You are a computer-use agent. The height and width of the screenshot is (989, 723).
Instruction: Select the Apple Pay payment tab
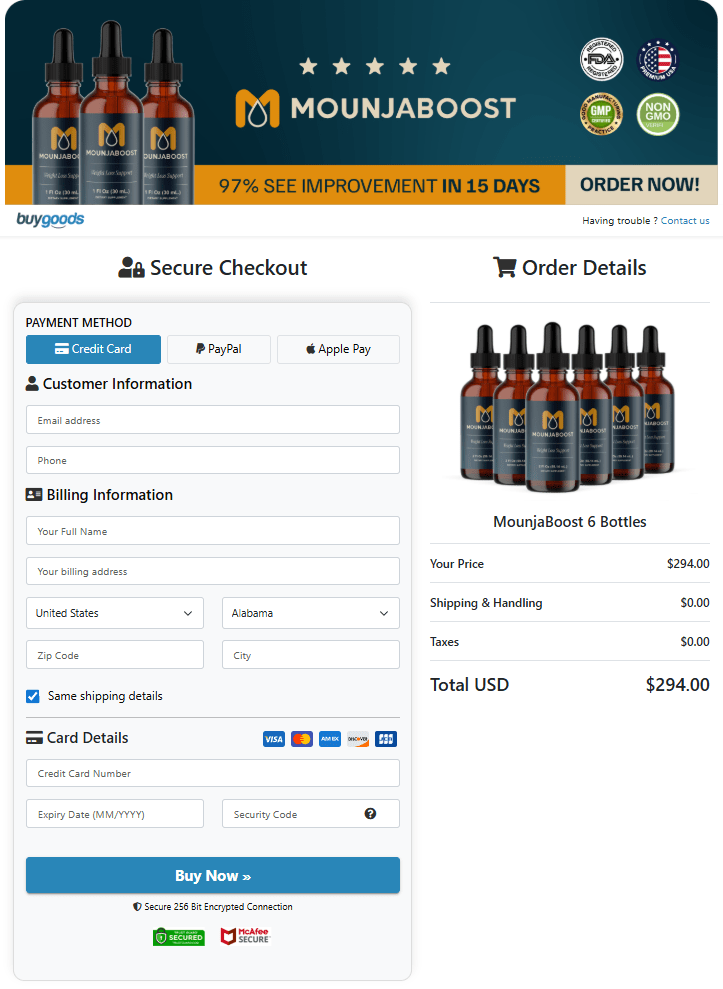[x=338, y=349]
